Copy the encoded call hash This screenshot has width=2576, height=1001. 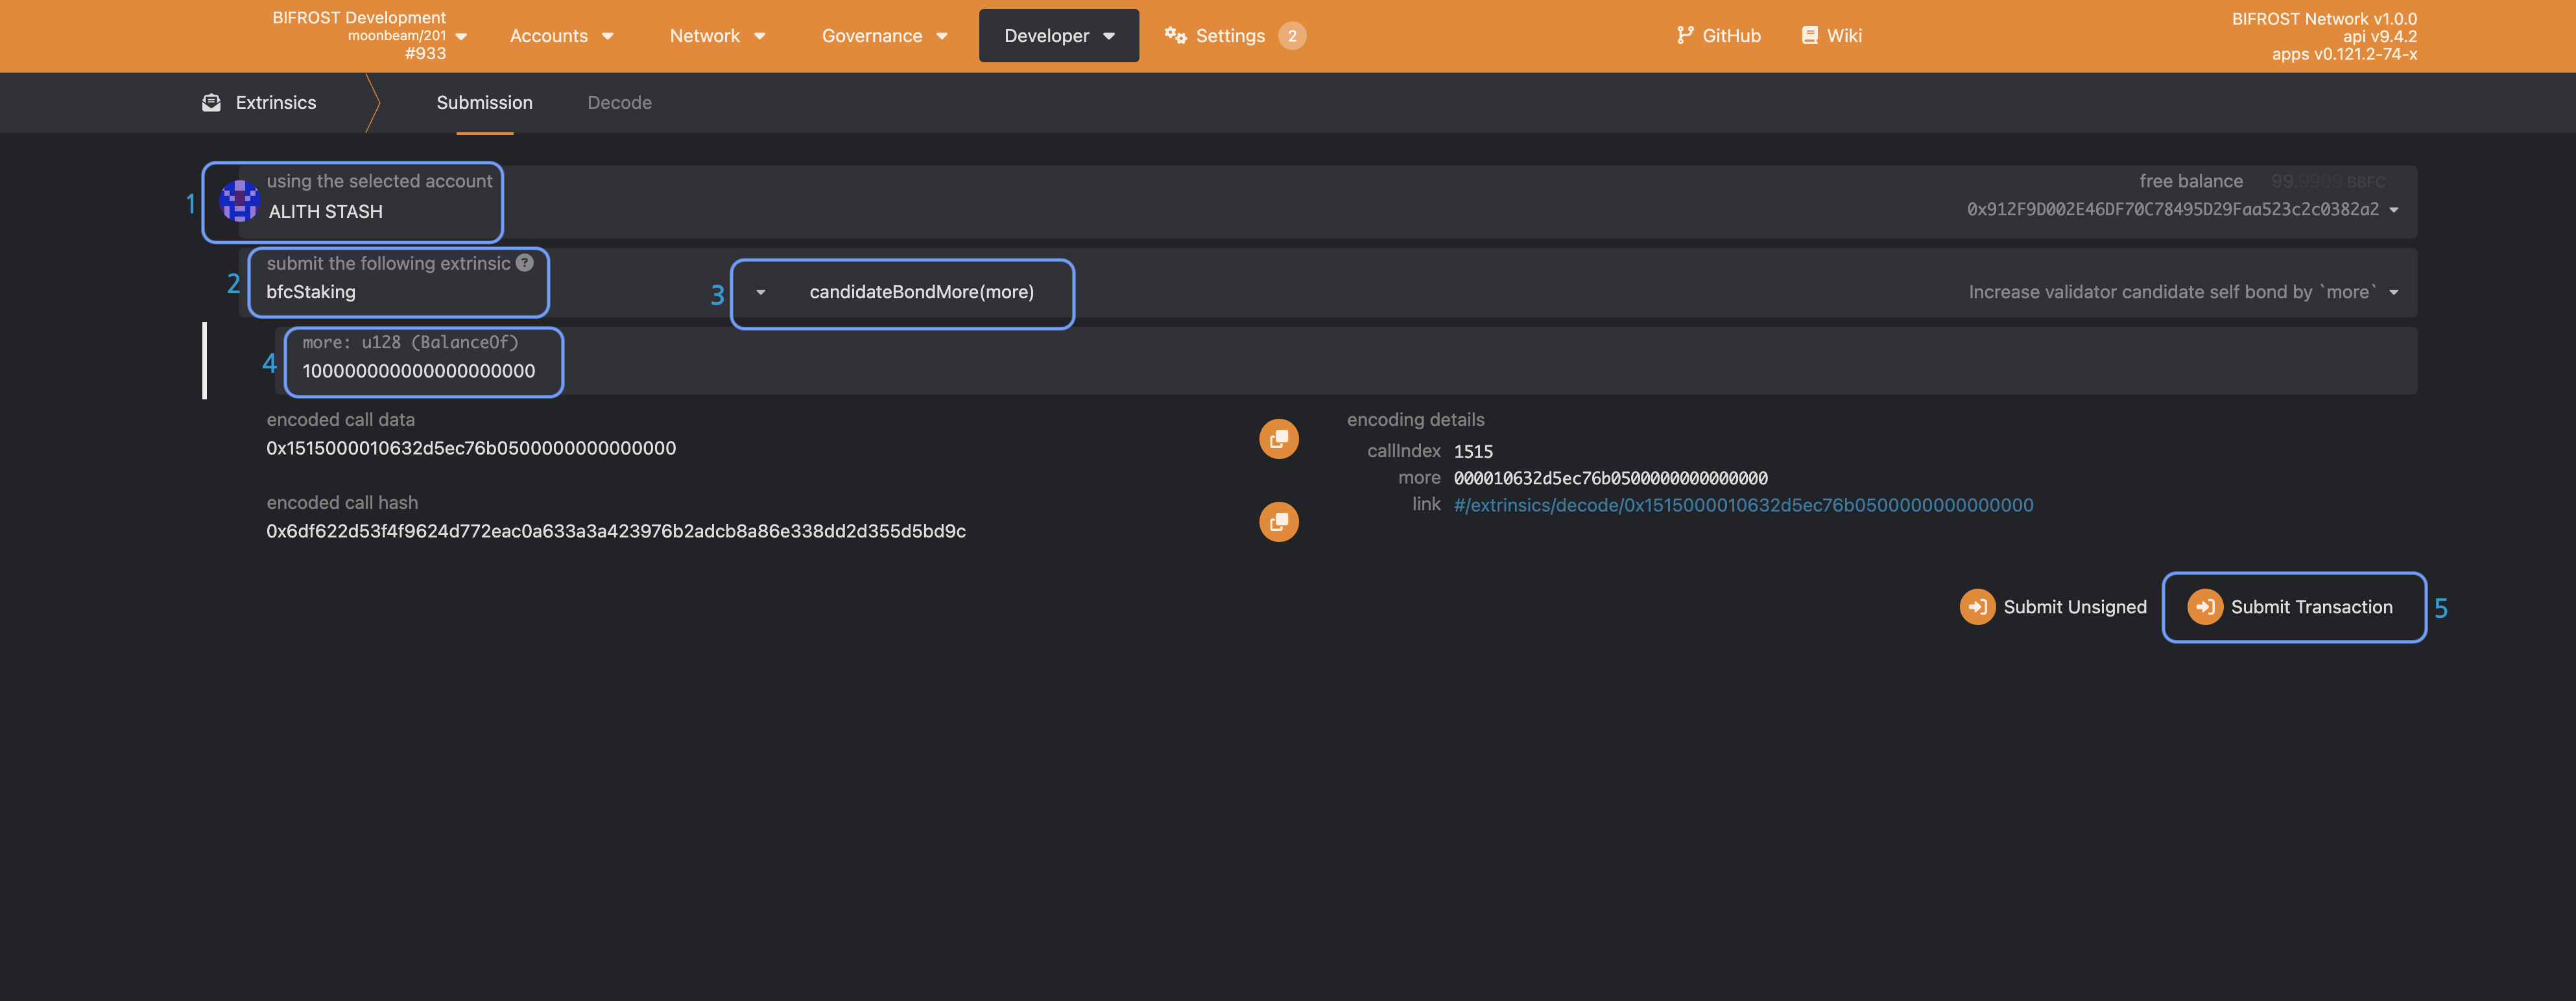click(x=1278, y=522)
